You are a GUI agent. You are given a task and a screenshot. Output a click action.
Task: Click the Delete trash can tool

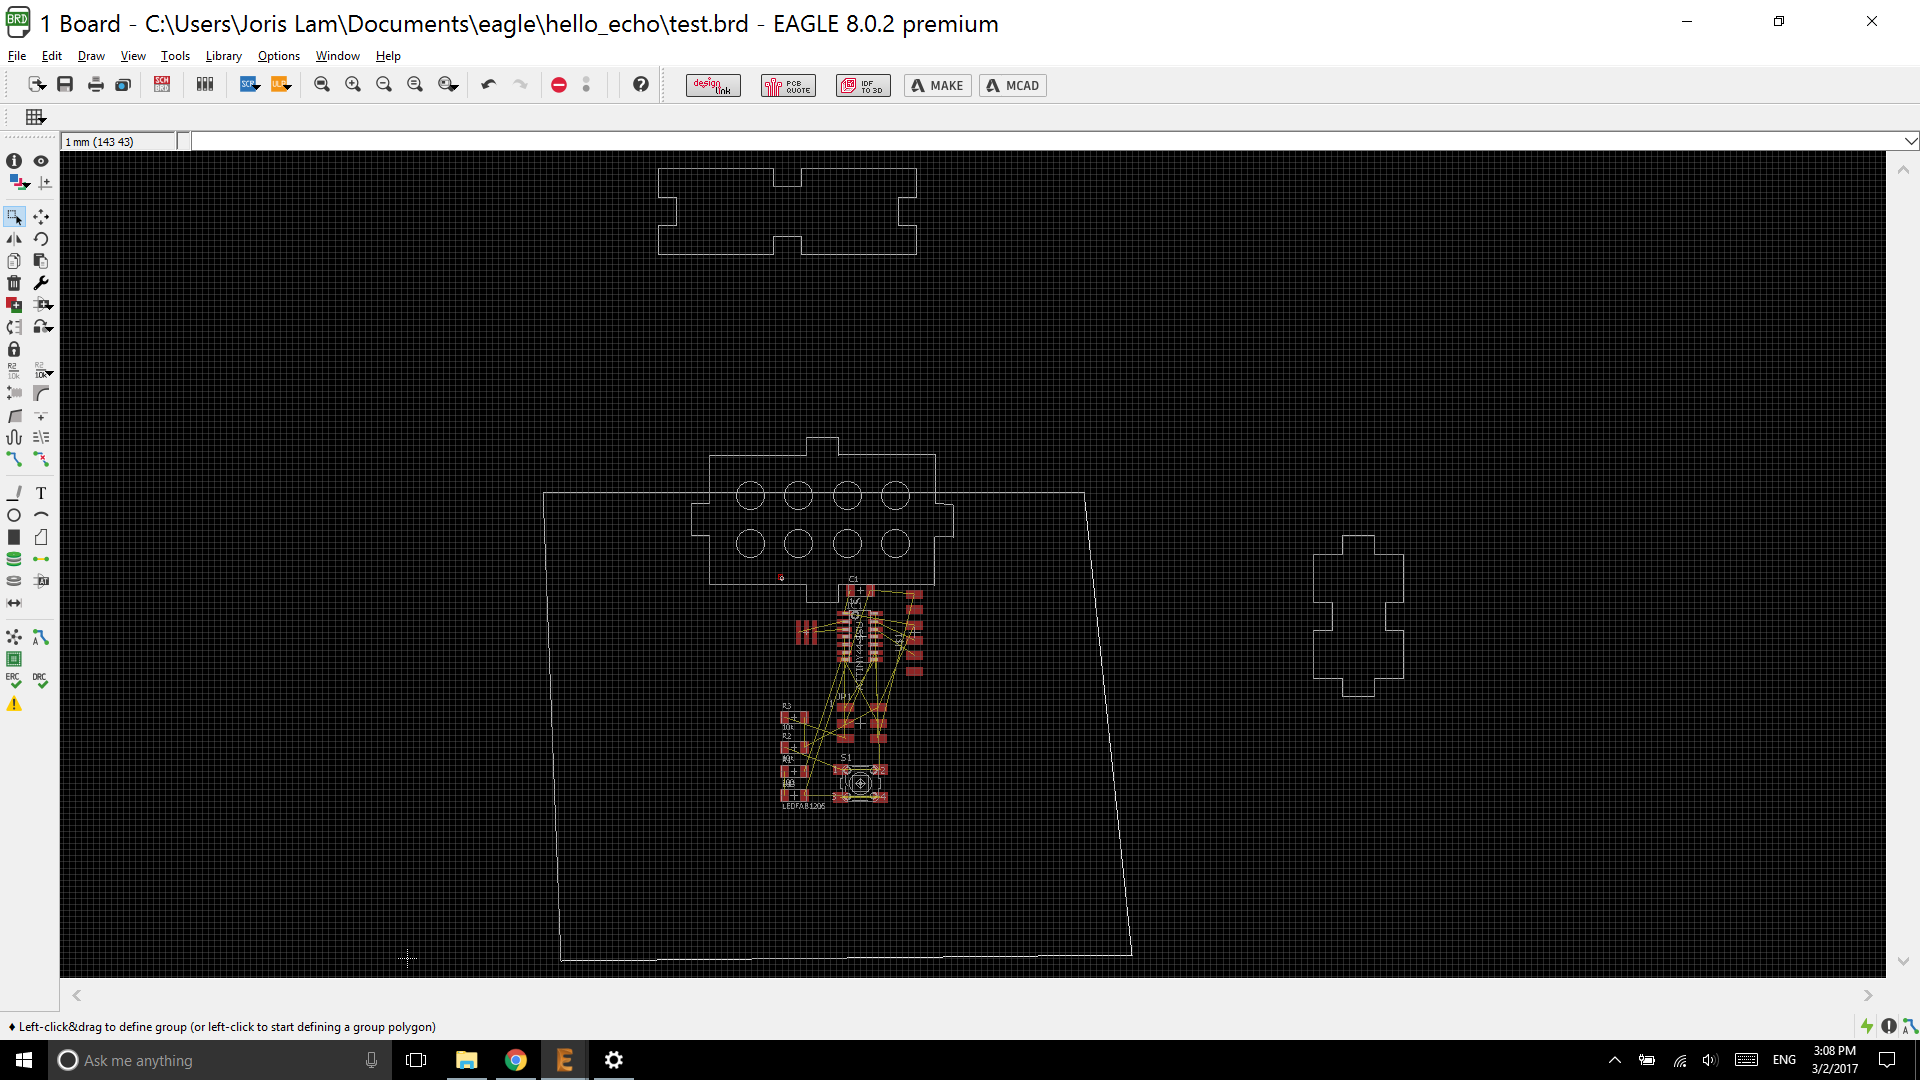[x=14, y=283]
